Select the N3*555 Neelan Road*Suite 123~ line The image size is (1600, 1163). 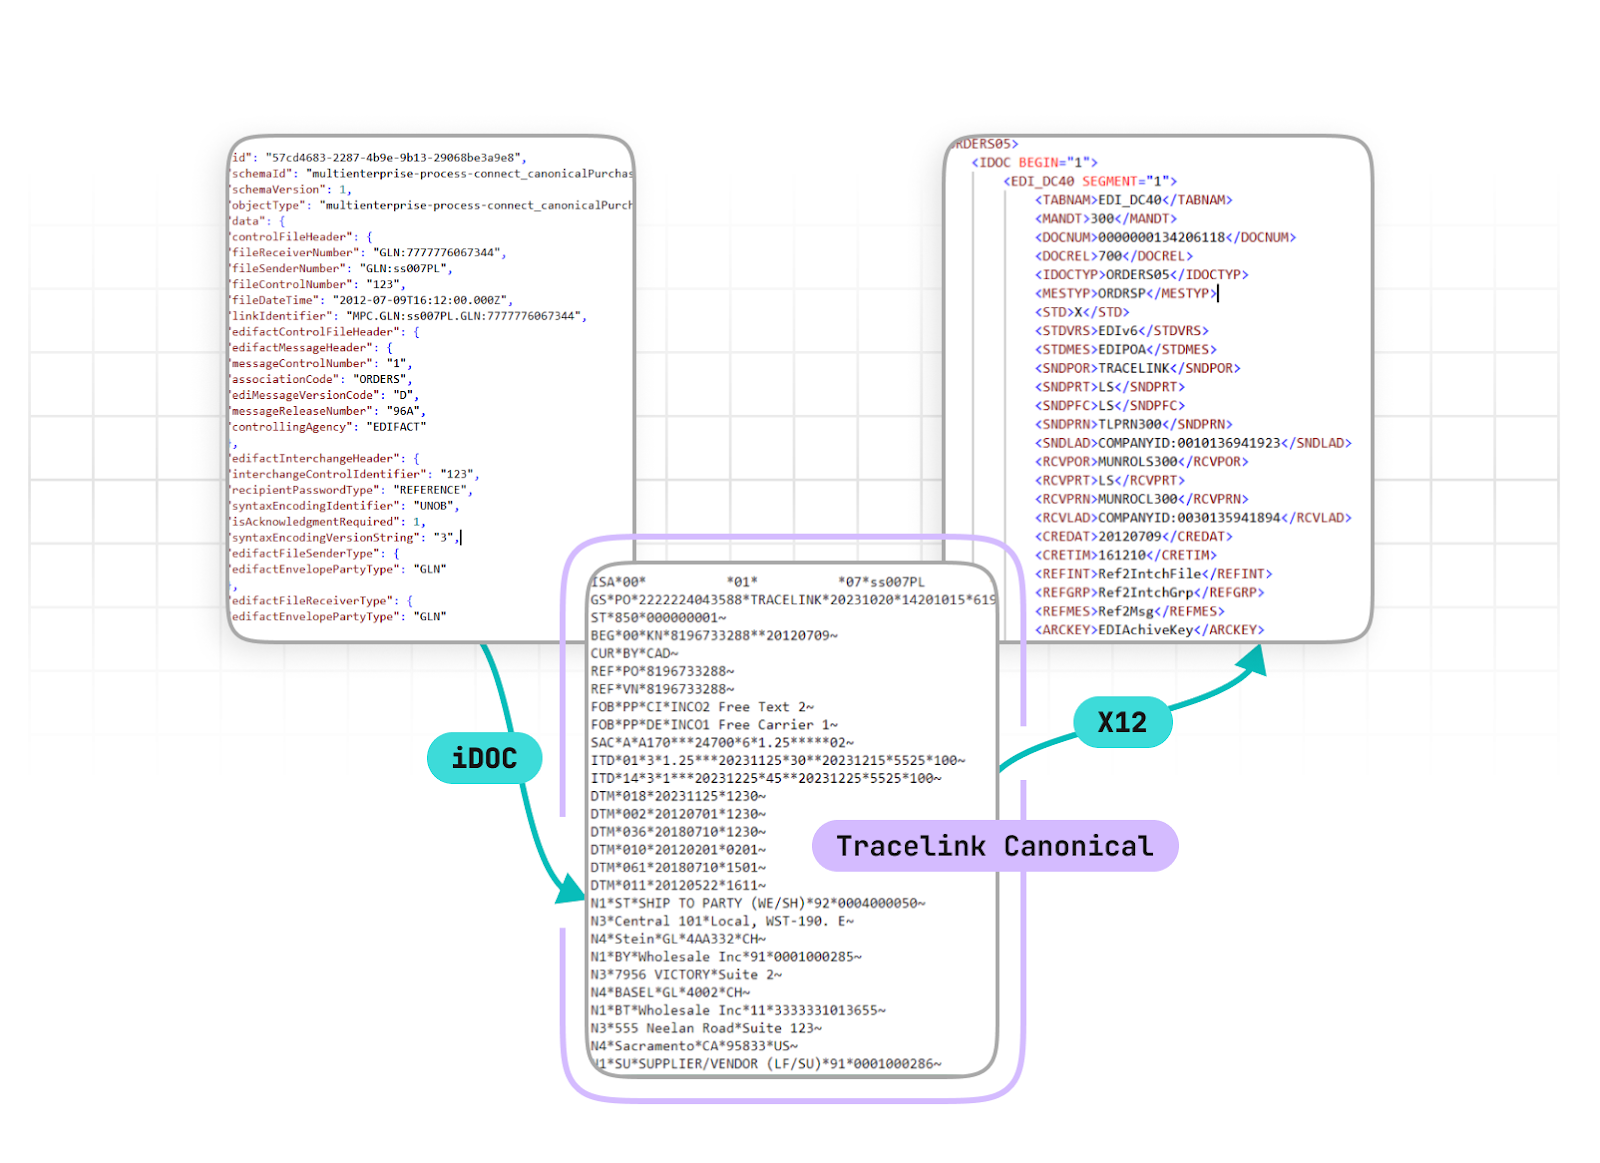point(706,1029)
